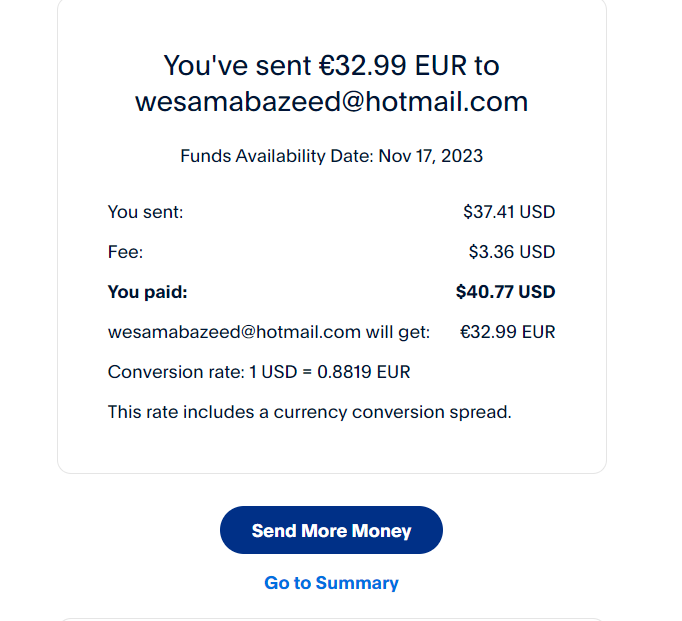The width and height of the screenshot is (682, 621).
Task: Click the "You've sent" heading text
Action: coord(238,66)
